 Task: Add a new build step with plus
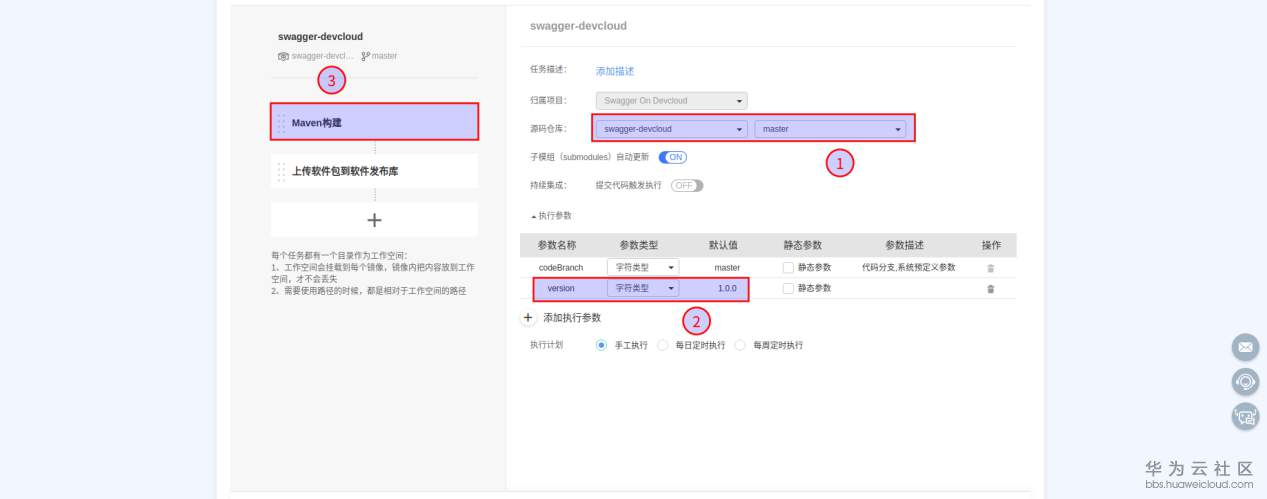[x=374, y=220]
